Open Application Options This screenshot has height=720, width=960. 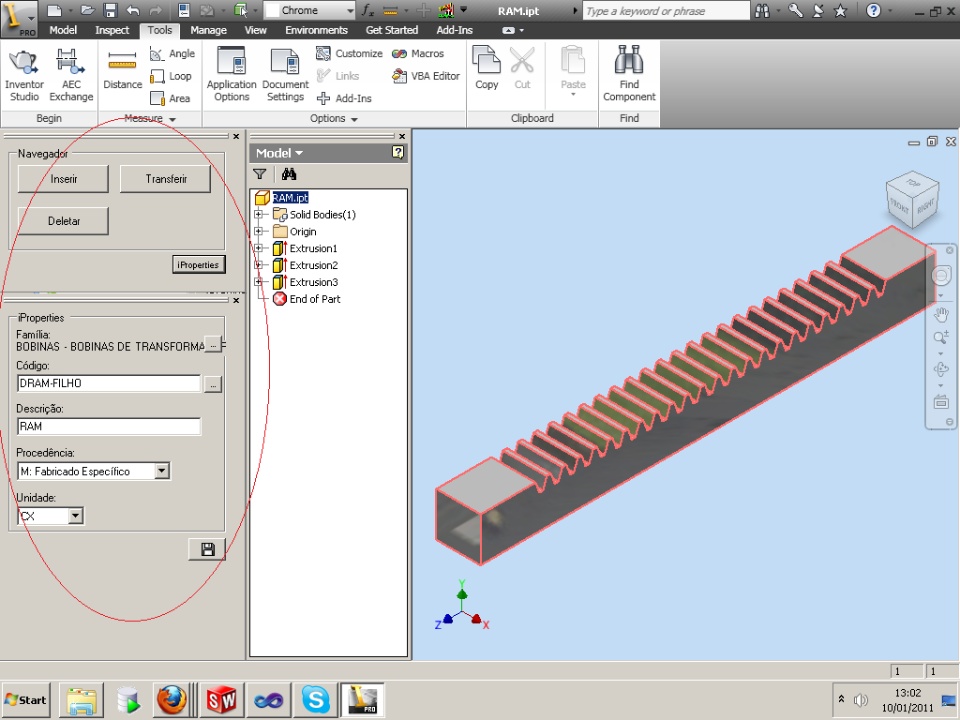(231, 75)
